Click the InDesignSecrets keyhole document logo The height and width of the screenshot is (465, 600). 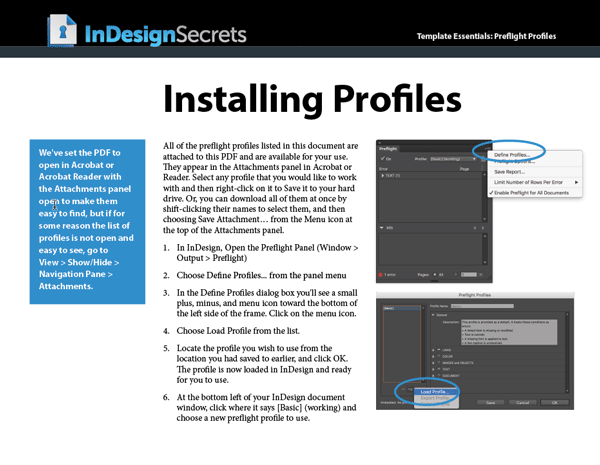pos(62,31)
